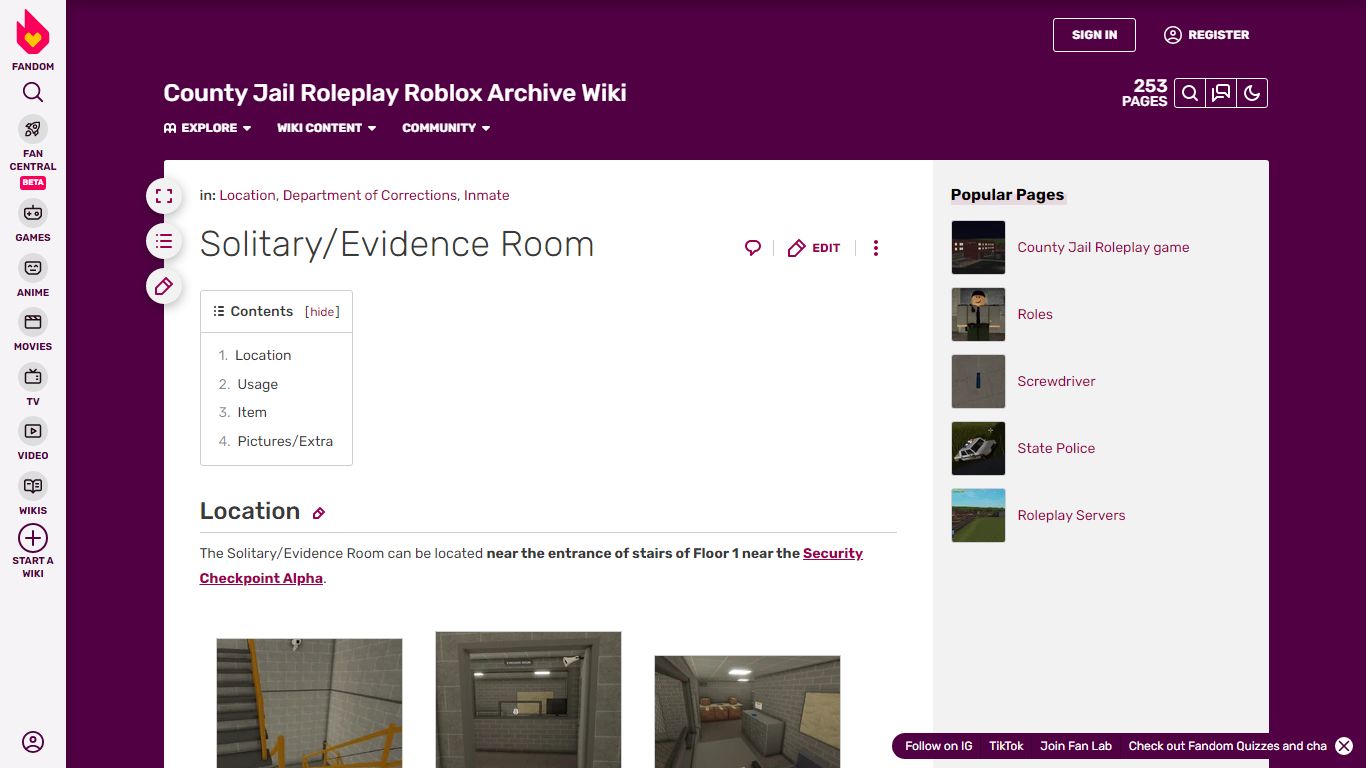
Task: Click the page Edit button
Action: pos(814,248)
